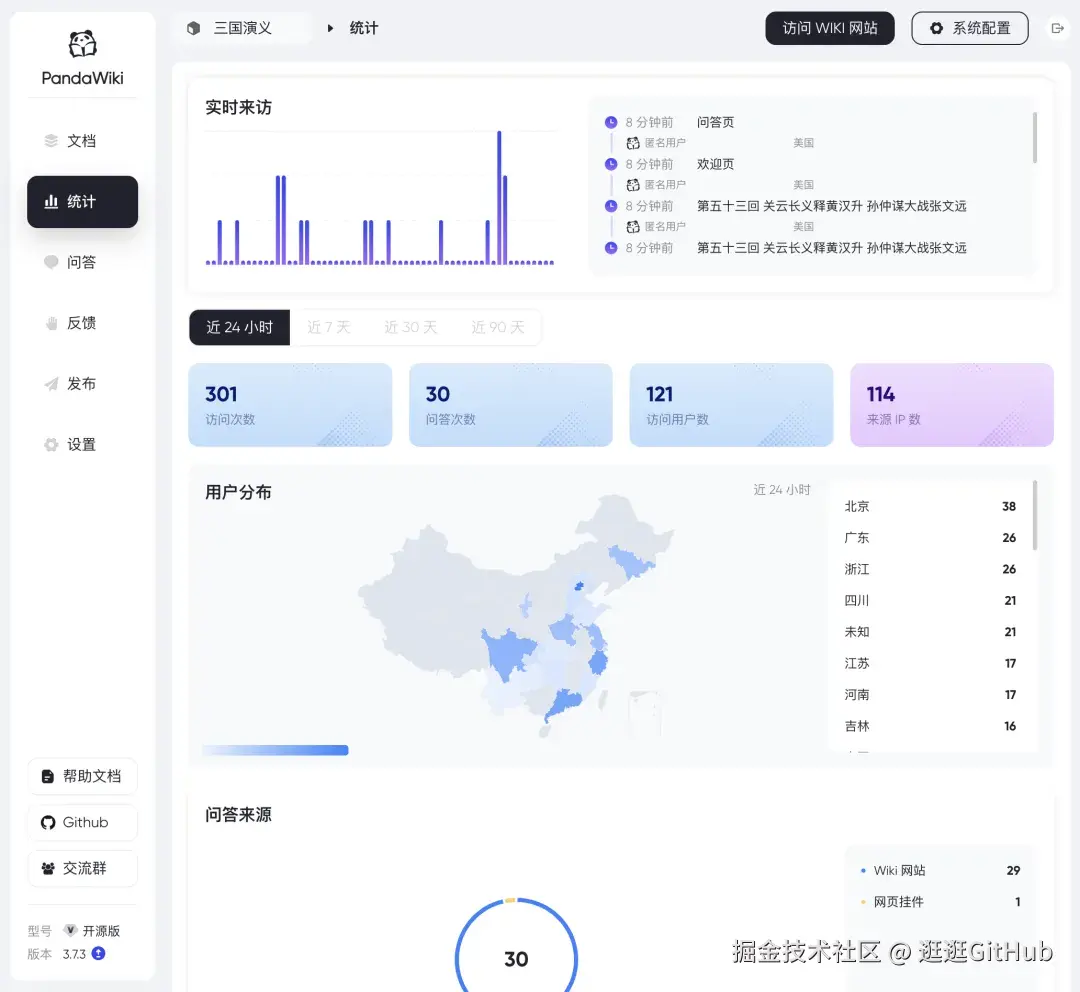Click the Github icon at bottom left

click(49, 822)
